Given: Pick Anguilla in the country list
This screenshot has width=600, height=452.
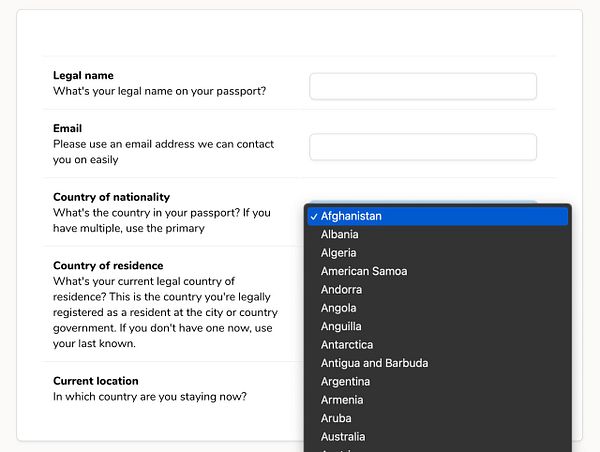Looking at the screenshot, I should pos(341,326).
